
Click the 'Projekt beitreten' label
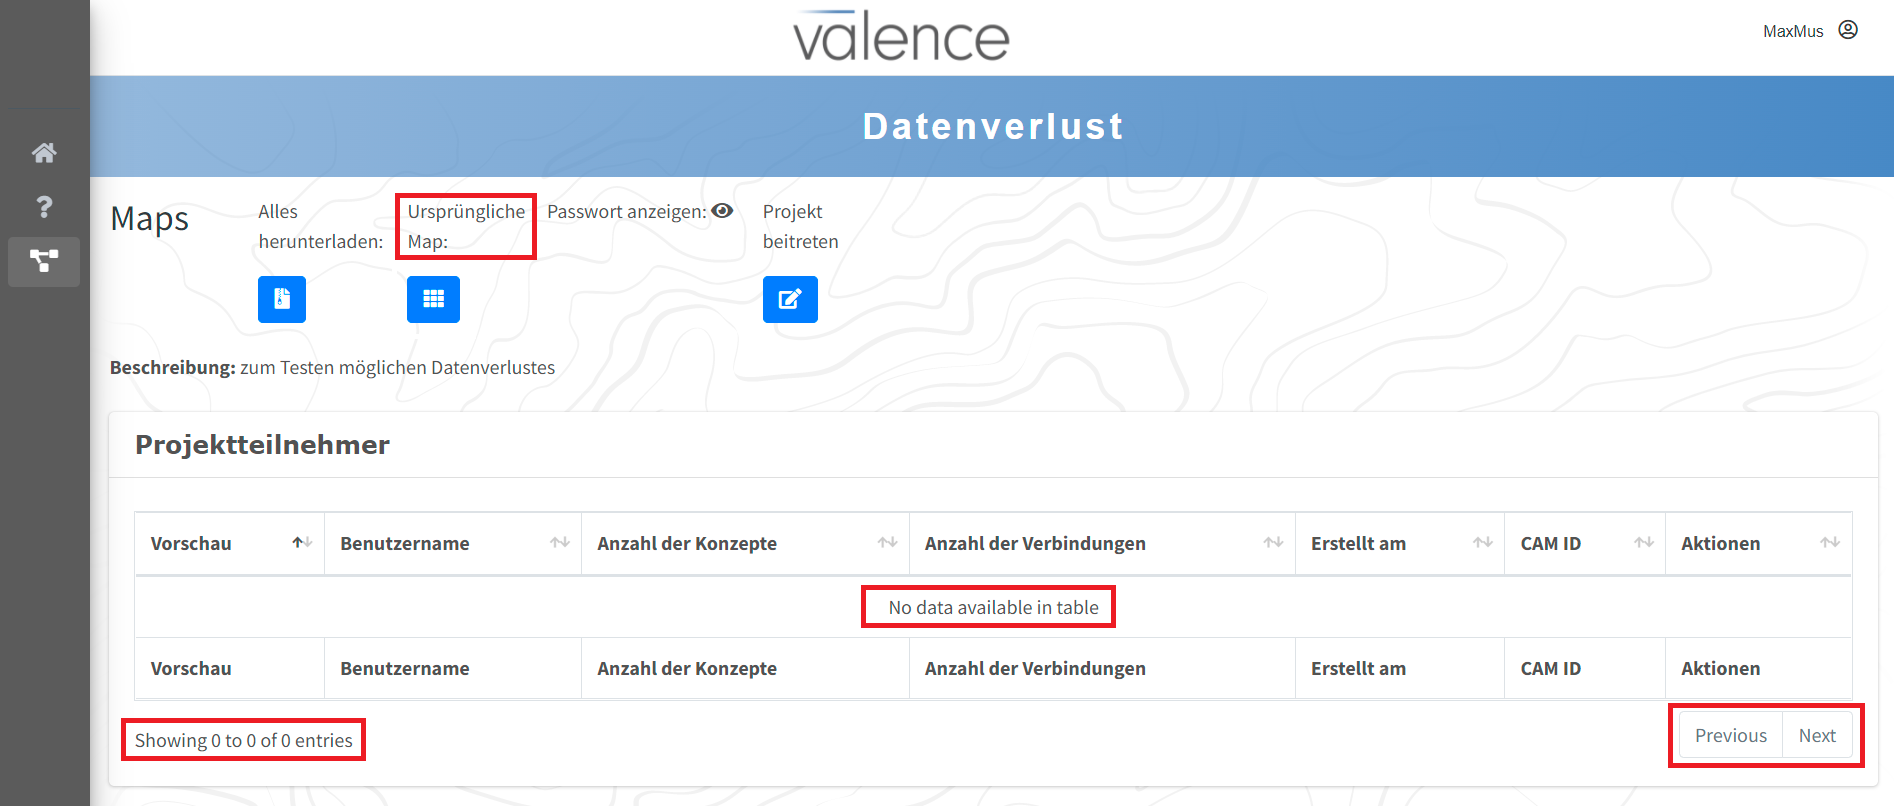[x=800, y=226]
